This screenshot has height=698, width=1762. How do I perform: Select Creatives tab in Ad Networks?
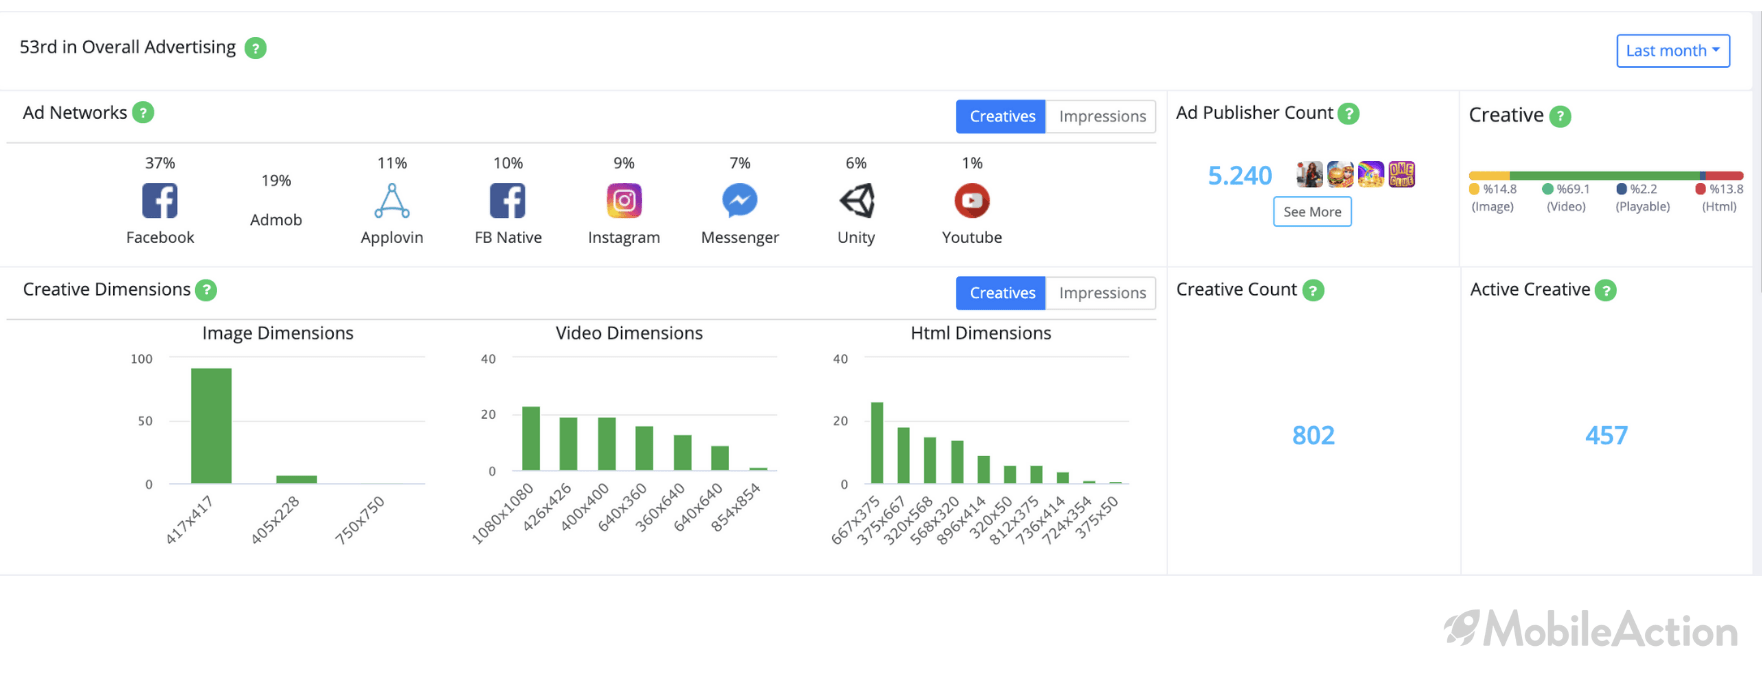click(x=1001, y=116)
